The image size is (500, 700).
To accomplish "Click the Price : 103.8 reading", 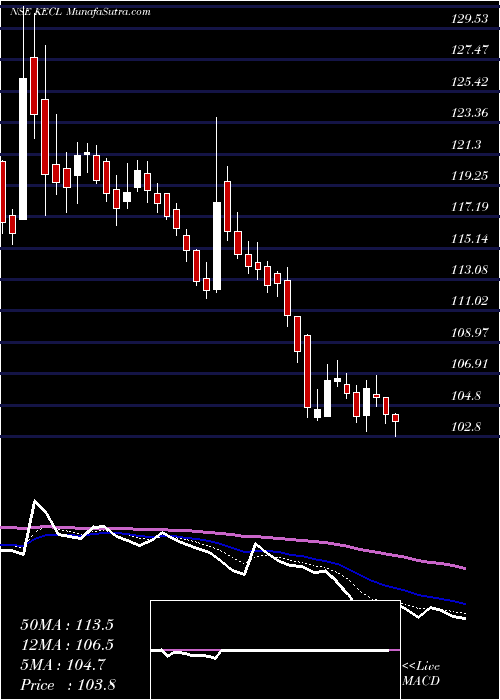I will [x=68, y=685].
